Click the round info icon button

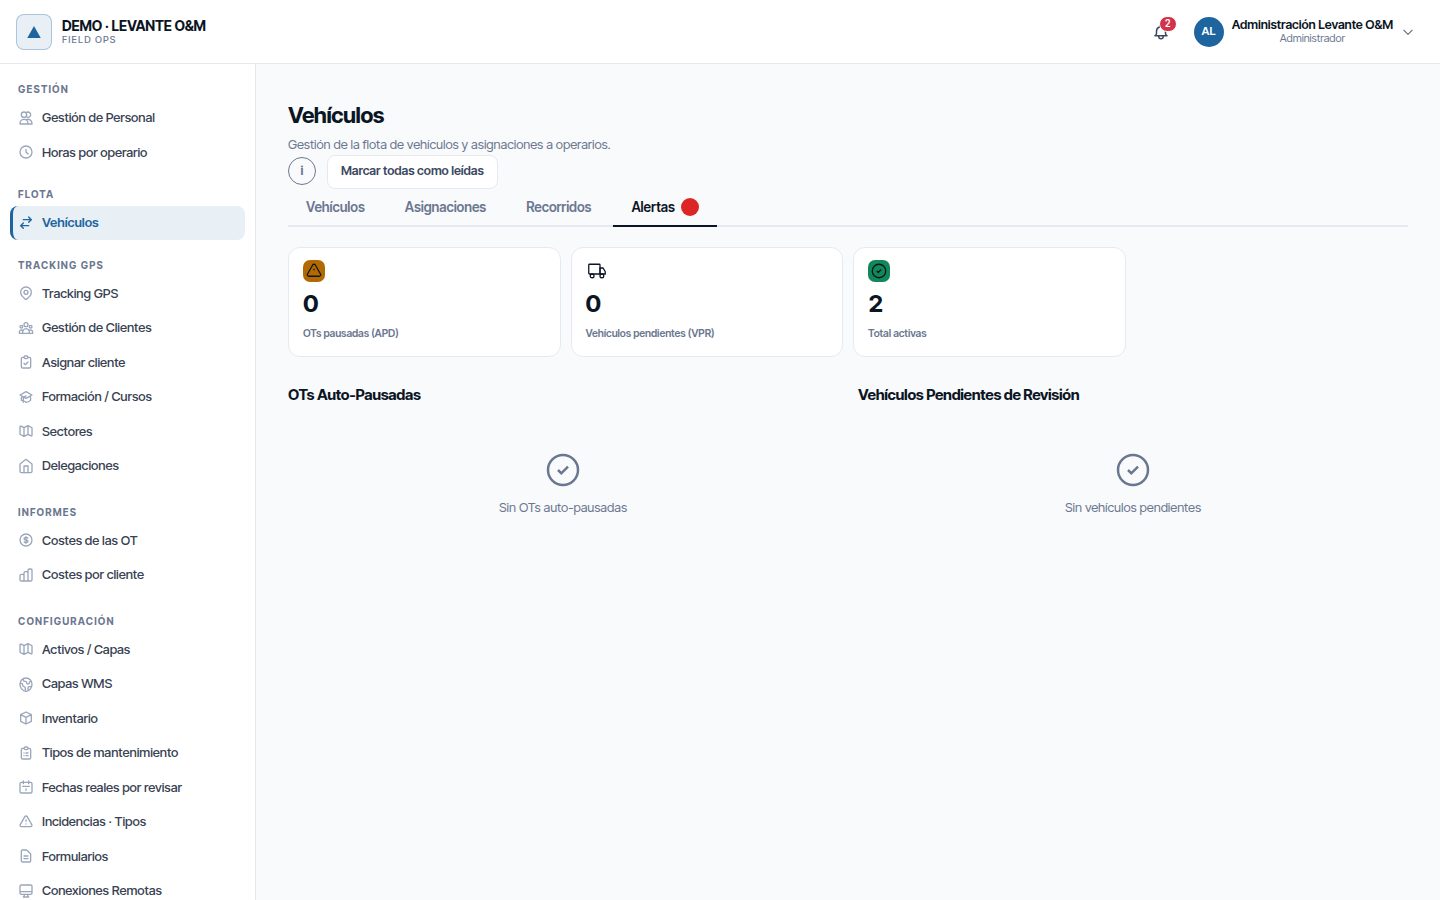(x=302, y=171)
